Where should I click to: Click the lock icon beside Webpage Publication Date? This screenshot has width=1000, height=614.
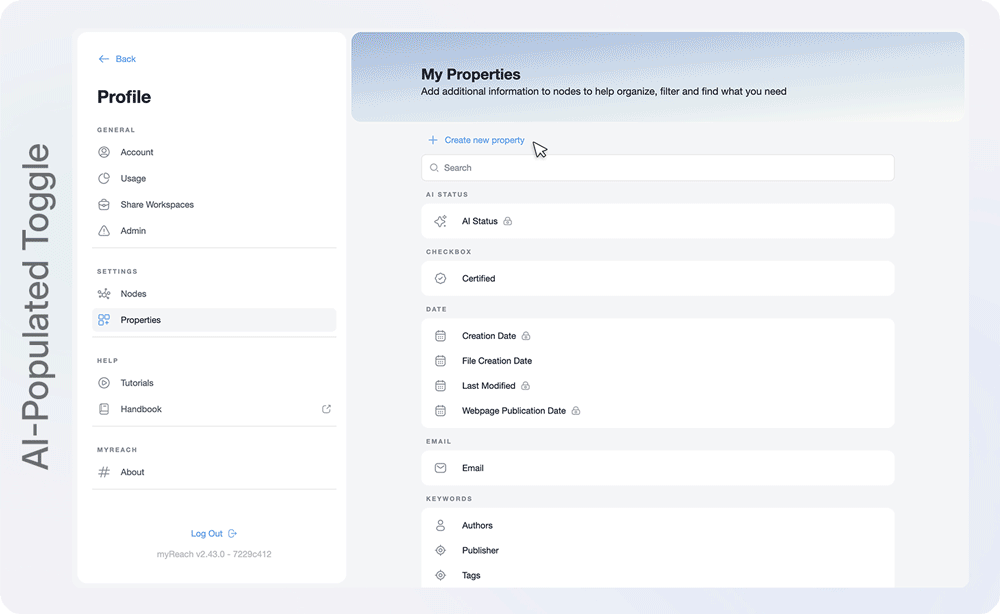point(576,411)
